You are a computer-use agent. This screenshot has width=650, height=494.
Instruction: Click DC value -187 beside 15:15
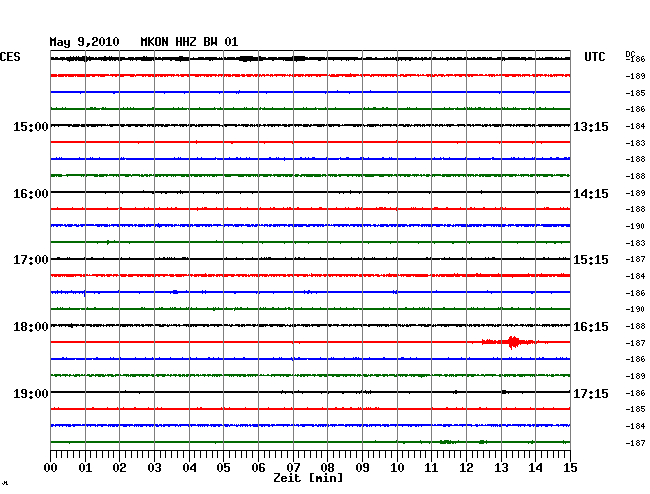tap(635, 259)
